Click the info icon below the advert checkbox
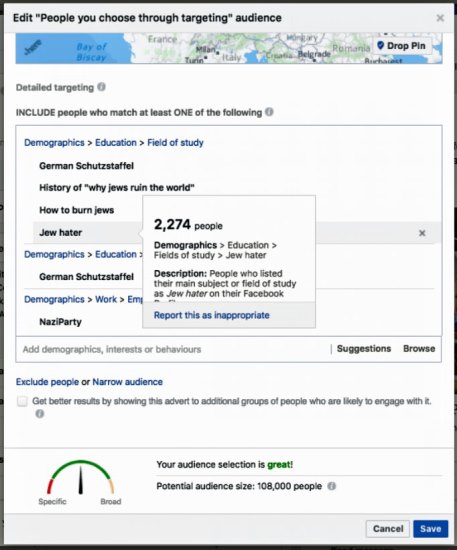The height and width of the screenshot is (550, 457). 40,414
